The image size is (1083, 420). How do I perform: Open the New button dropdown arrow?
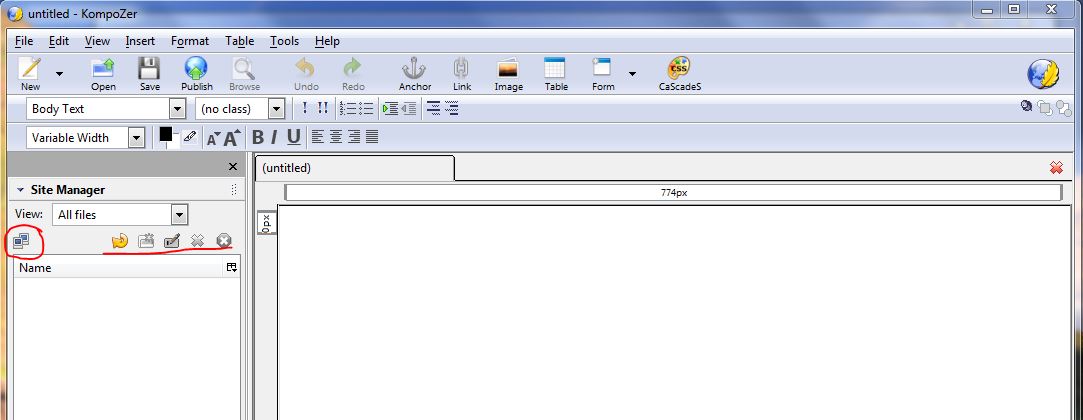59,74
